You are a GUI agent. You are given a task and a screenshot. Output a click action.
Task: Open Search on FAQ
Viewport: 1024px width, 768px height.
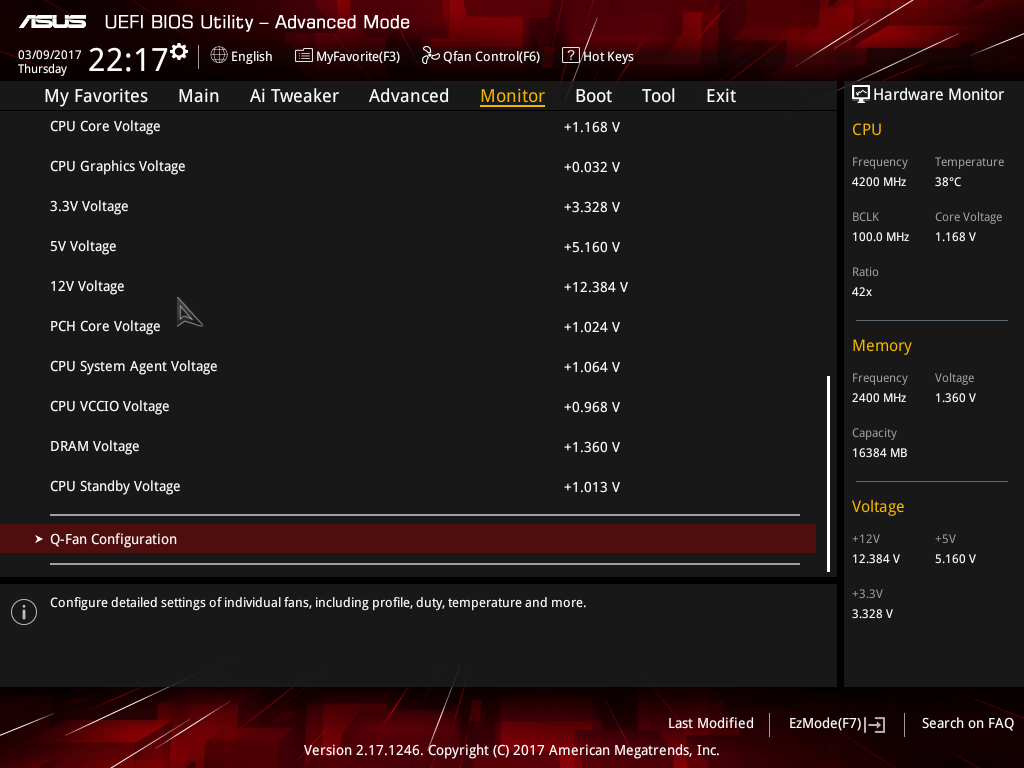point(968,723)
